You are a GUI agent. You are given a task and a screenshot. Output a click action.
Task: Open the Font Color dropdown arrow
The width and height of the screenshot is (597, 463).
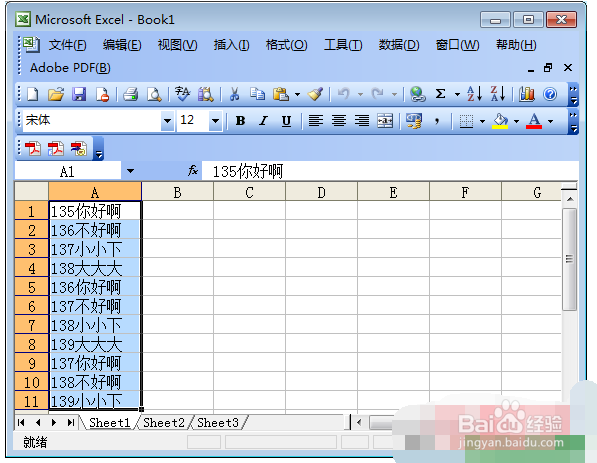pyautogui.click(x=551, y=121)
